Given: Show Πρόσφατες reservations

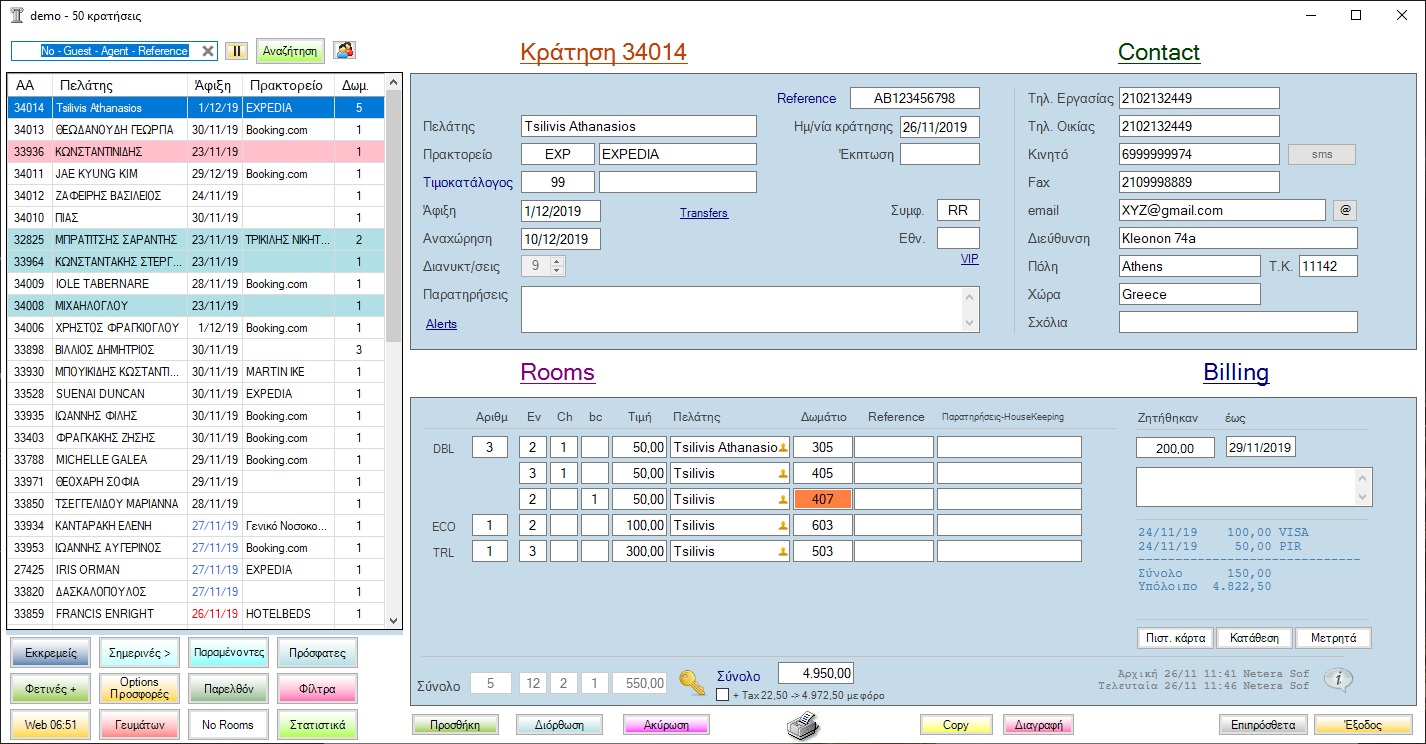Looking at the screenshot, I should [x=317, y=653].
